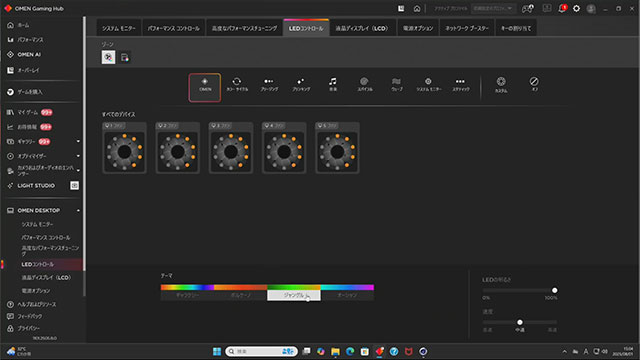Switch to Advanced Performance Tuning tab
The height and width of the screenshot is (360, 640).
click(244, 28)
